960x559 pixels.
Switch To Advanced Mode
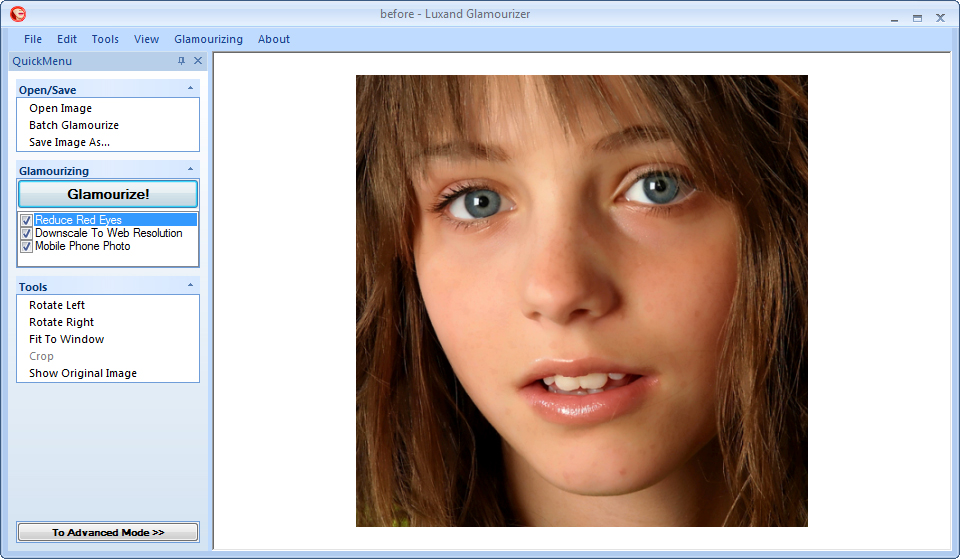tap(108, 532)
